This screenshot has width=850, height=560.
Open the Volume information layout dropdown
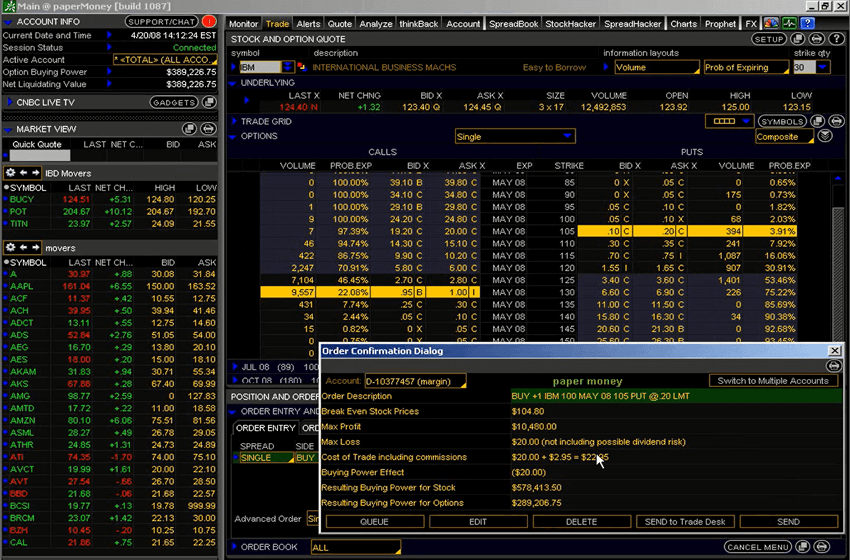coord(657,67)
